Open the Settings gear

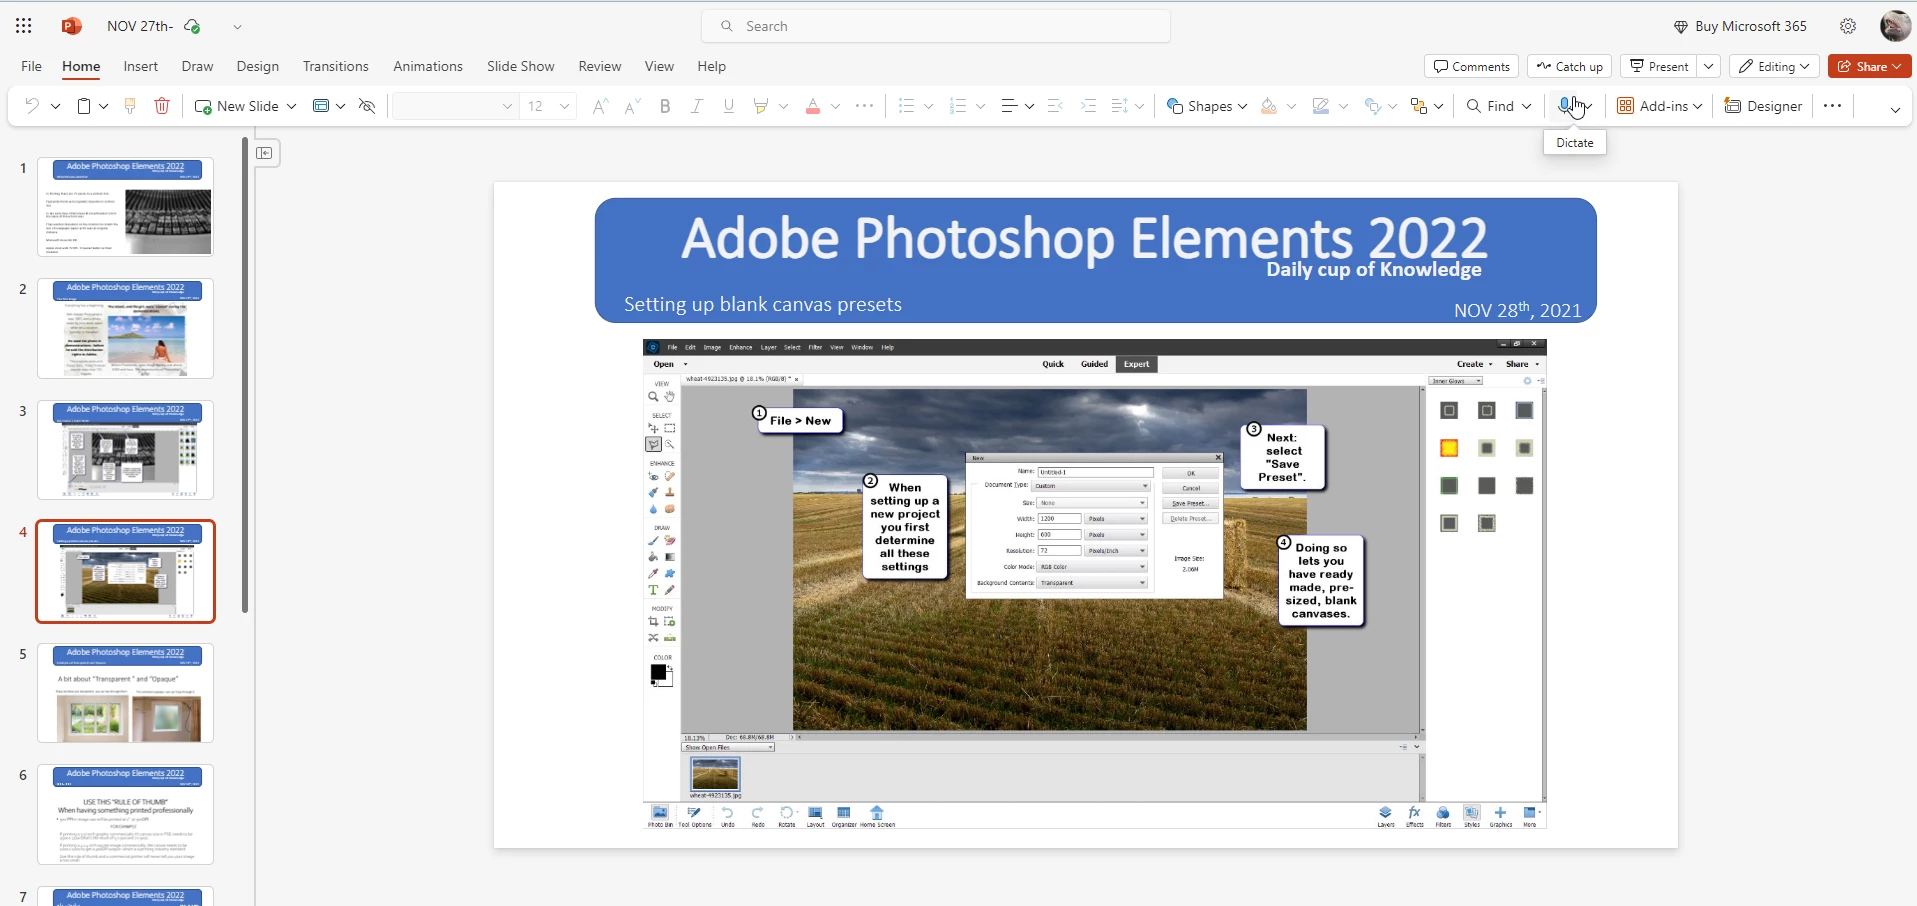(x=1848, y=26)
